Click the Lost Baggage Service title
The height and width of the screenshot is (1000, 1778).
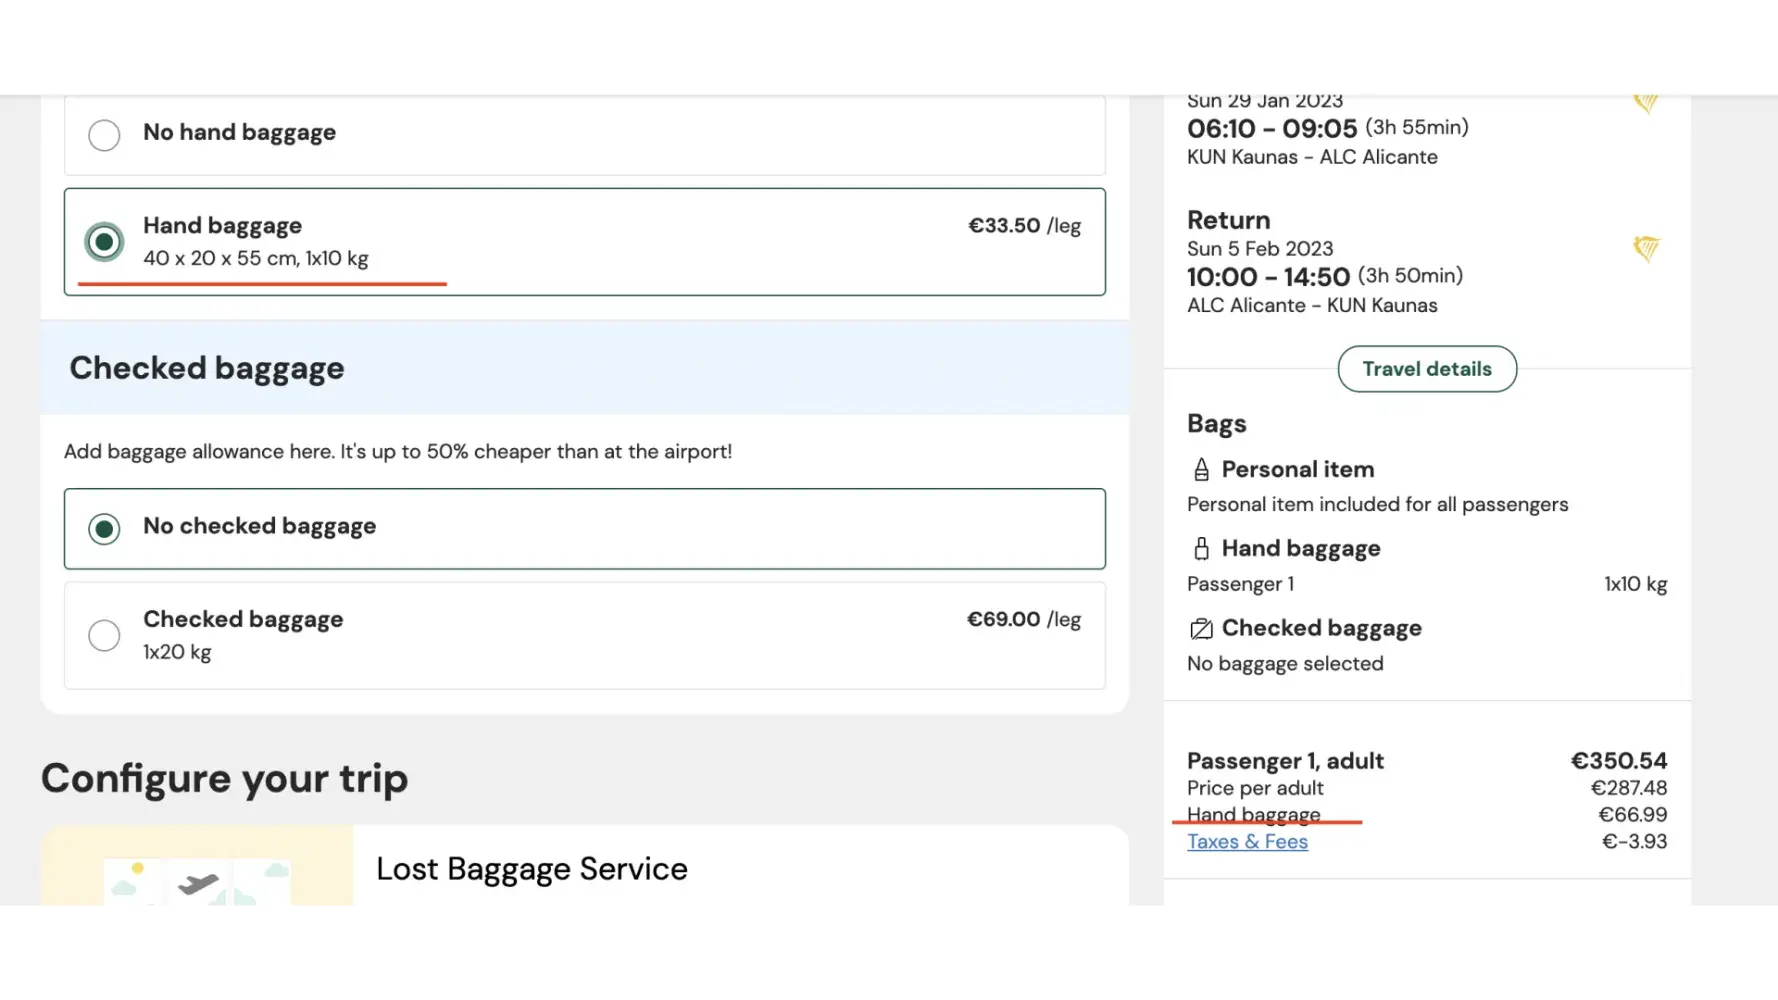531,869
